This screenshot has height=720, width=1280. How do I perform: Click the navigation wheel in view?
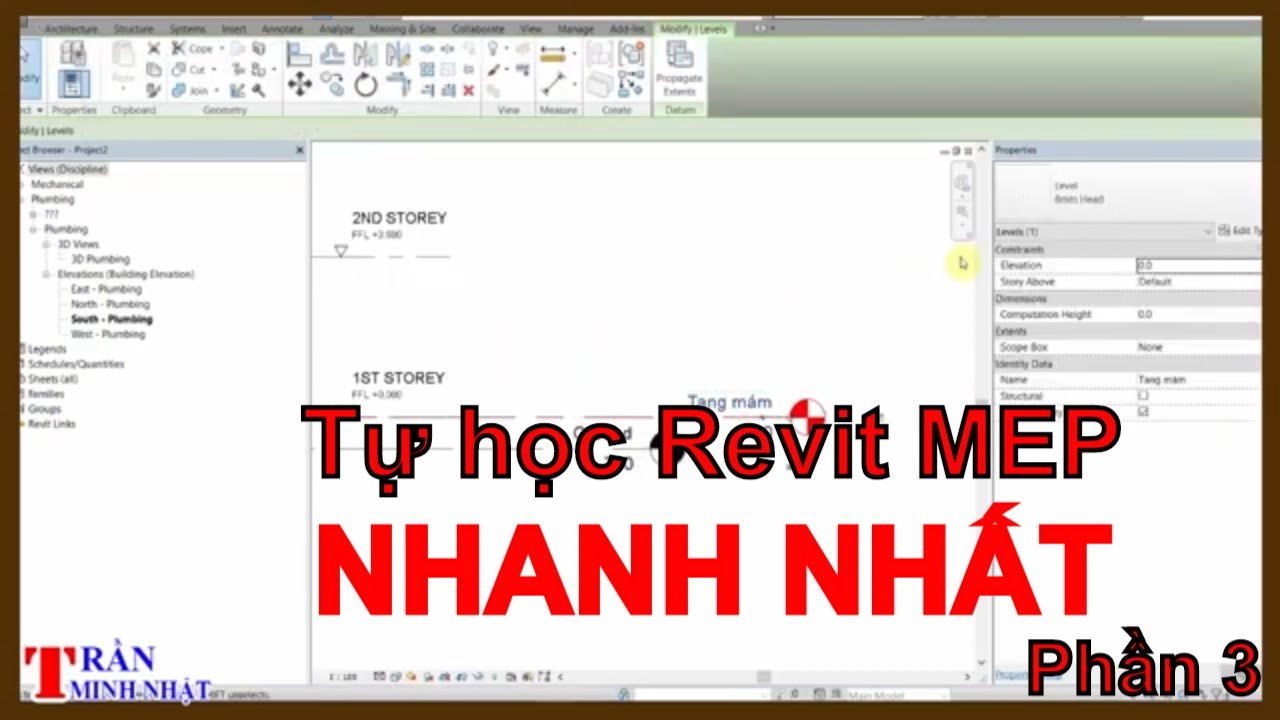click(962, 183)
